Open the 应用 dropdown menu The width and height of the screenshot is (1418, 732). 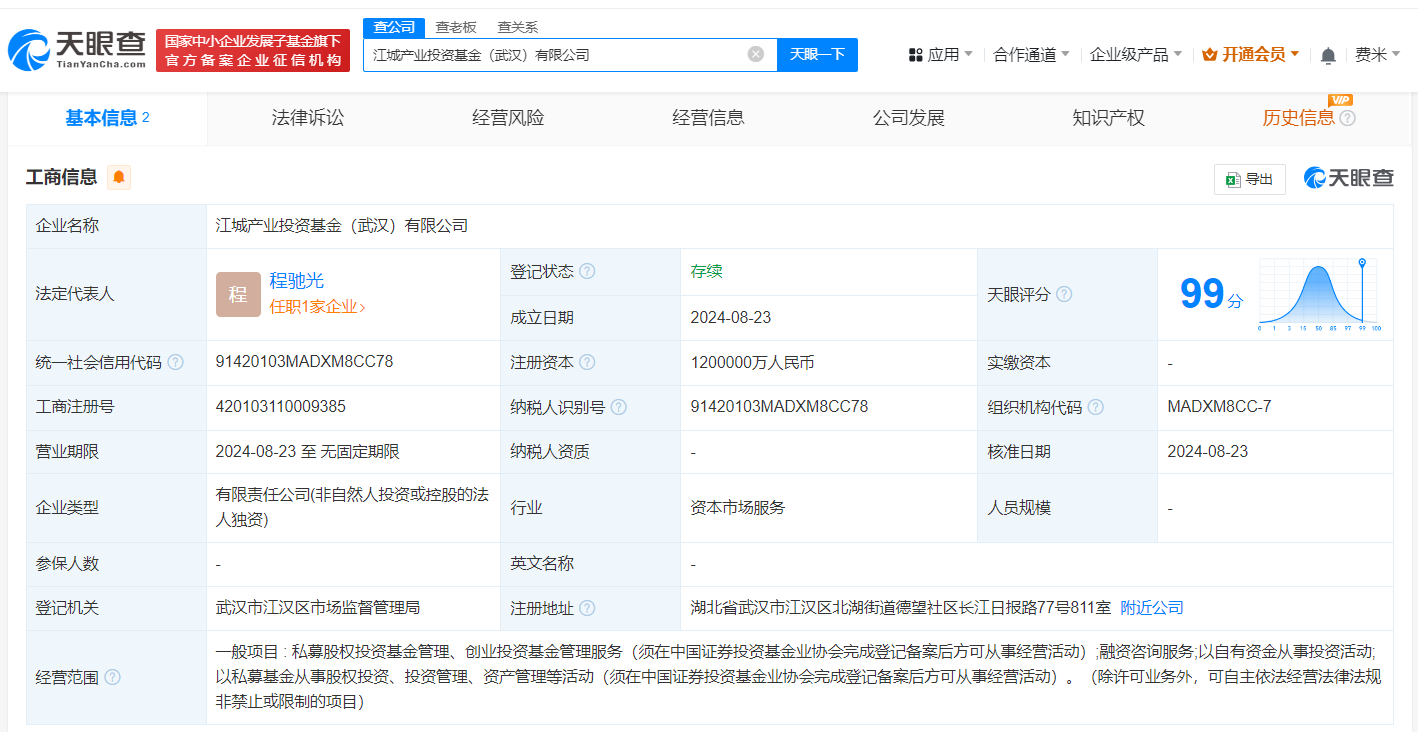[x=941, y=55]
